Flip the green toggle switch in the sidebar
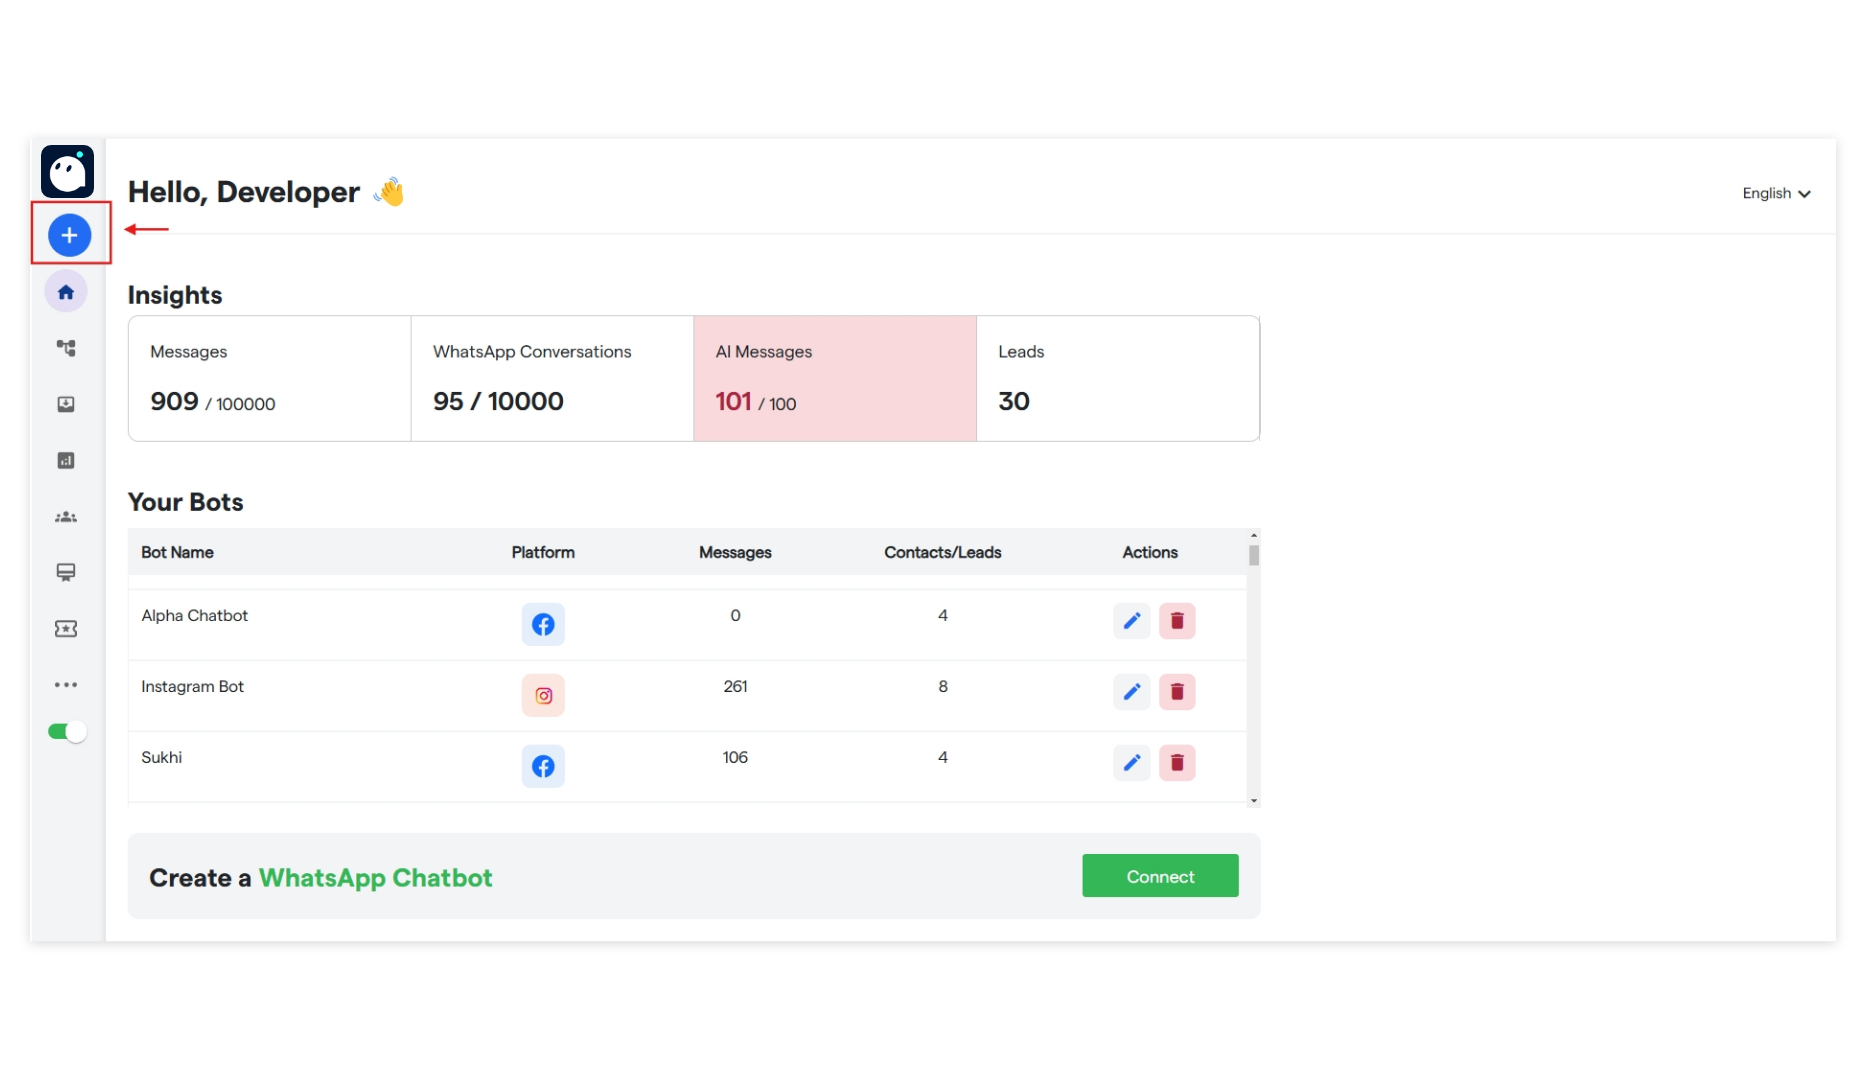Viewport: 1866px width, 1080px height. tap(66, 731)
